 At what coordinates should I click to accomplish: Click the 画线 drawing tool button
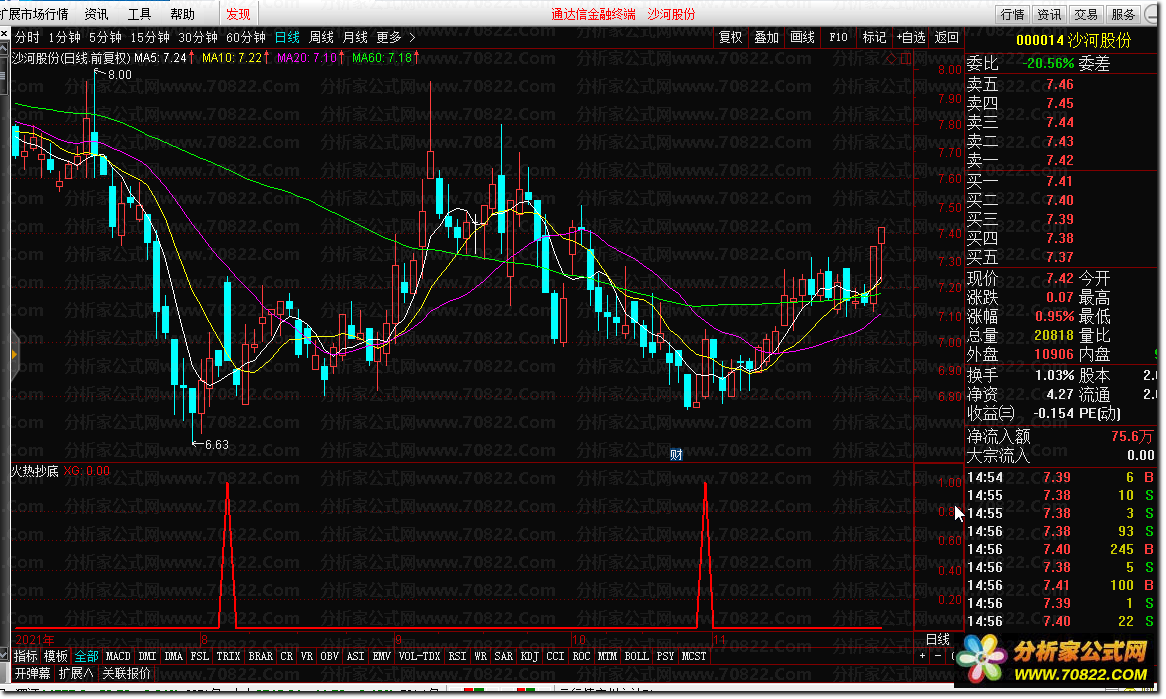click(x=802, y=37)
